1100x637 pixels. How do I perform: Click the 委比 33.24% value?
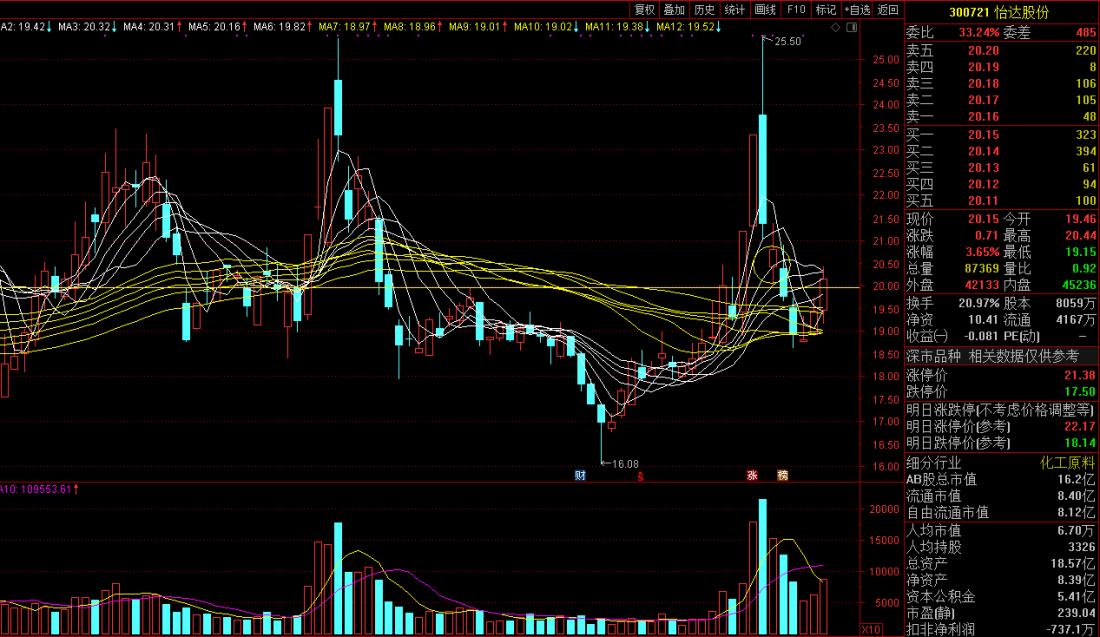tap(979, 32)
